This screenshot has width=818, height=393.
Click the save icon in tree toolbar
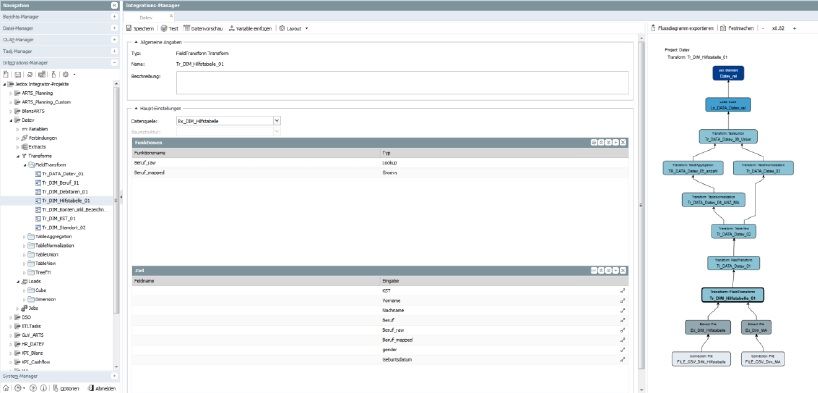(17, 75)
